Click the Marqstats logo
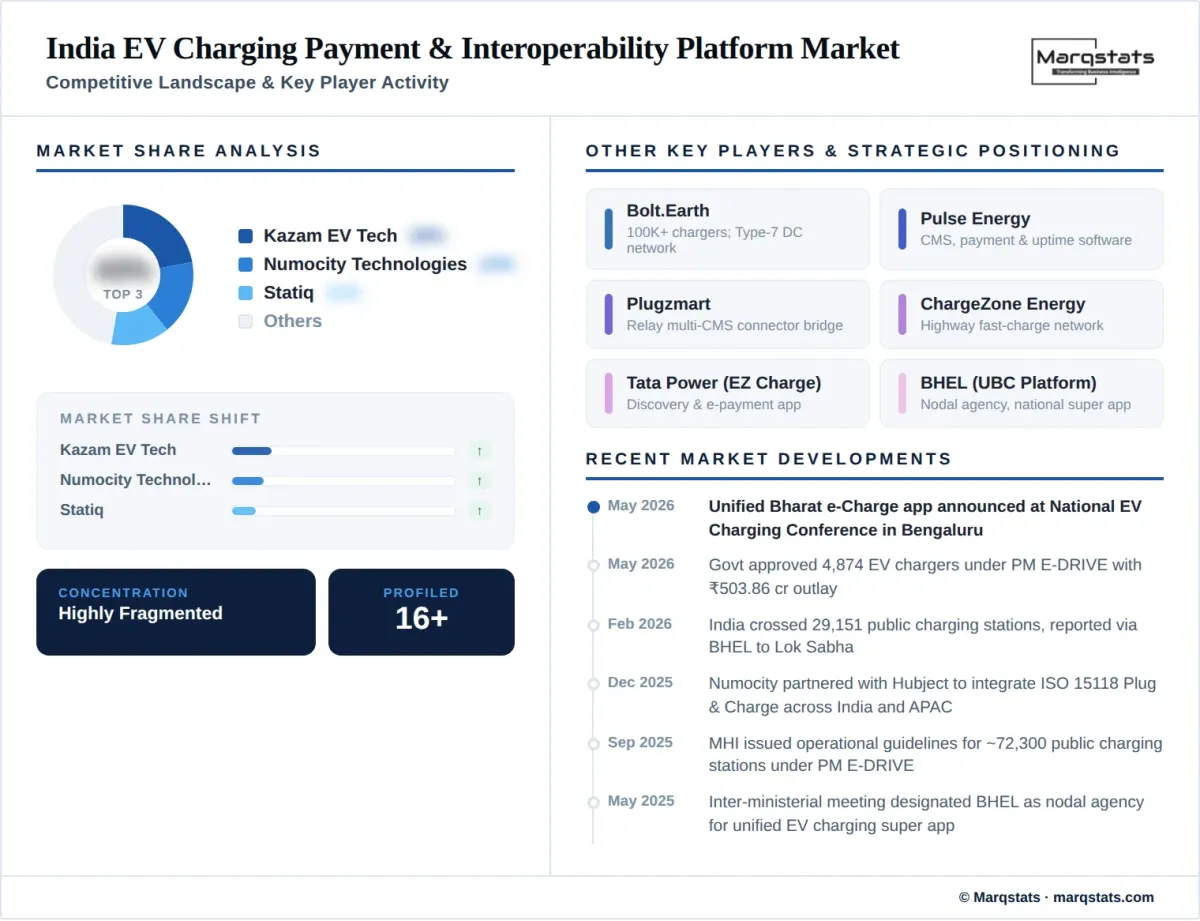 [x=1093, y=62]
